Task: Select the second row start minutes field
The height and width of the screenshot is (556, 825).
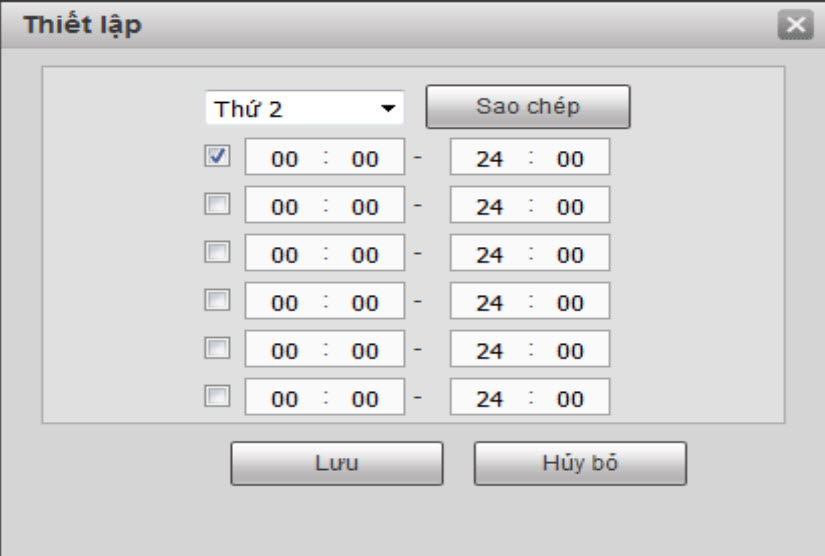Action: (x=365, y=207)
